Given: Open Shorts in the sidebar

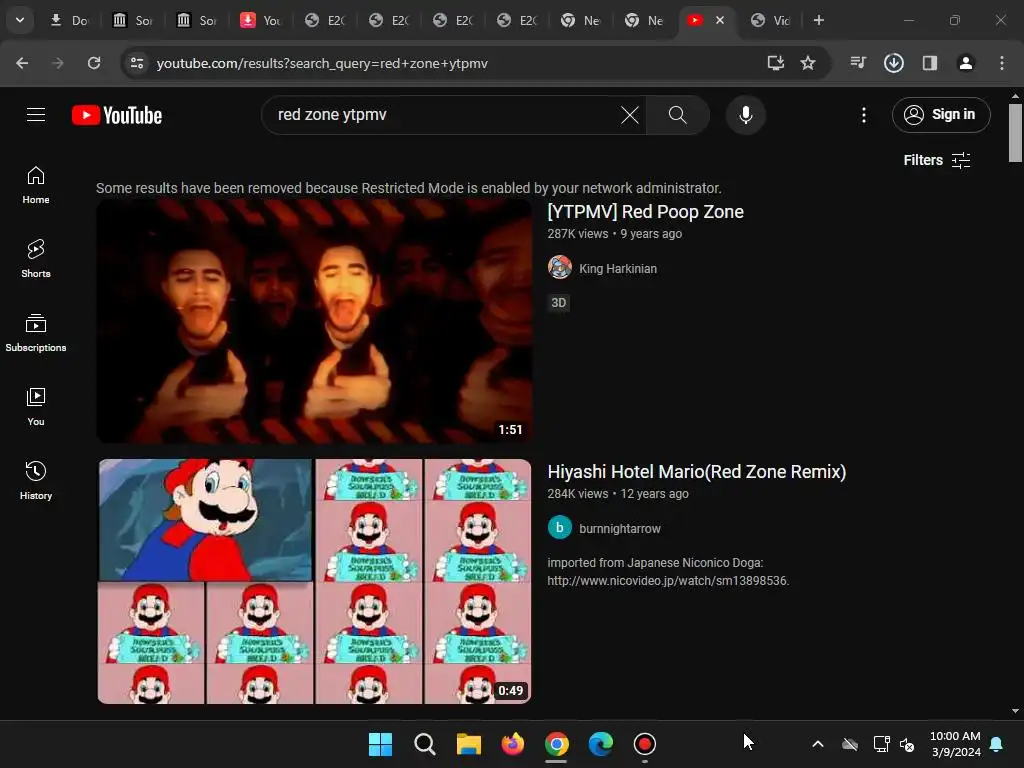Looking at the screenshot, I should pos(36,259).
